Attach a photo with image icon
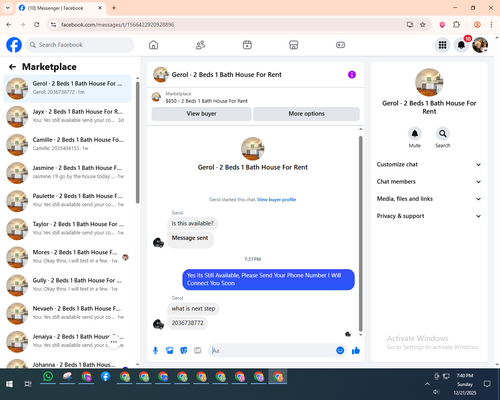Image resolution: width=500 pixels, height=400 pixels. pyautogui.click(x=170, y=350)
